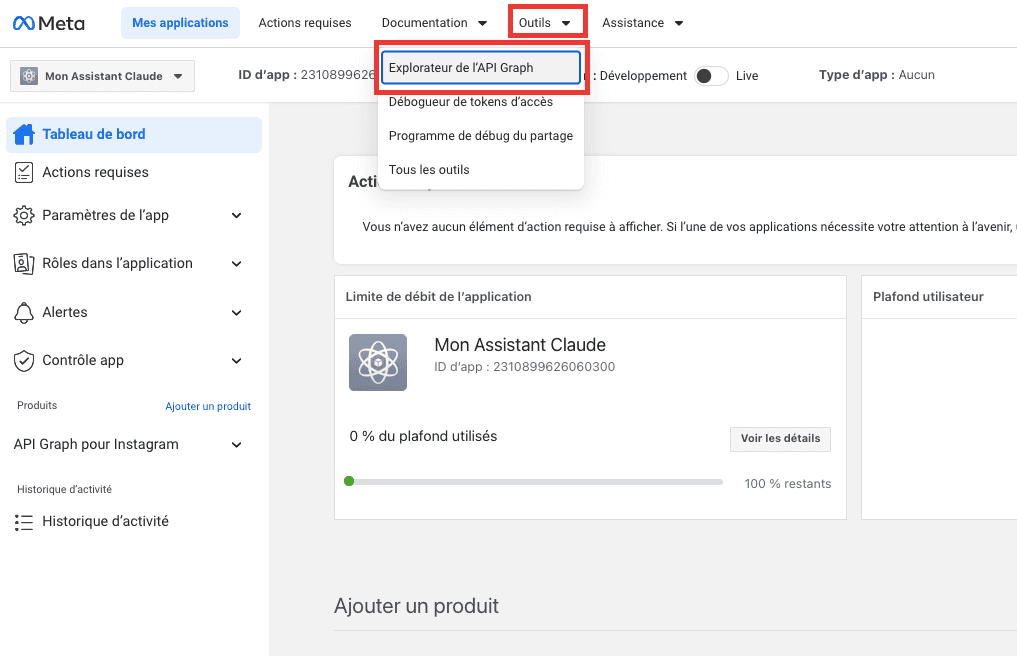This screenshot has width=1017, height=656.
Task: Click the Meta logo
Action: point(49,23)
